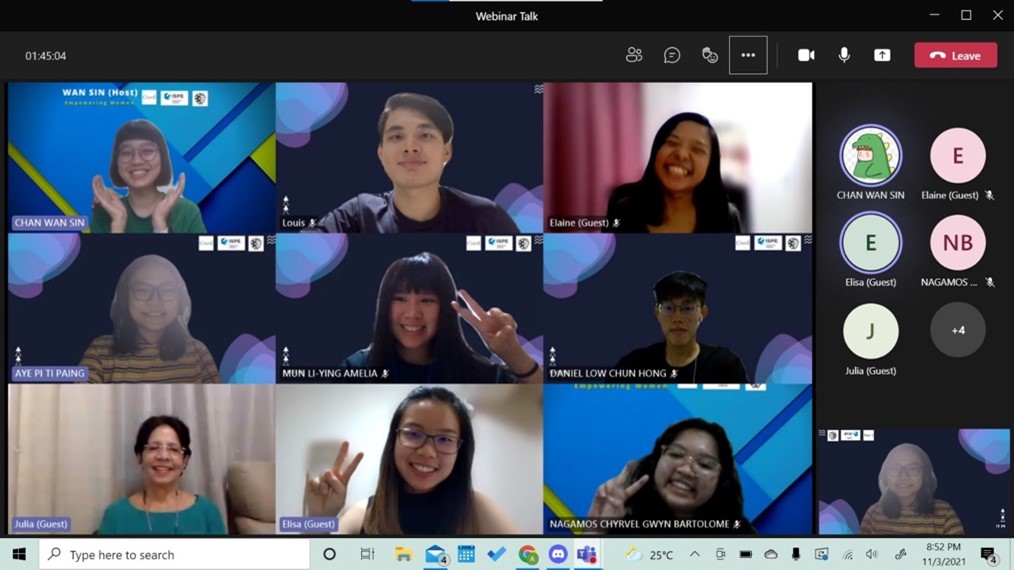
Task: Open the 25°C weather widget
Action: (650, 554)
